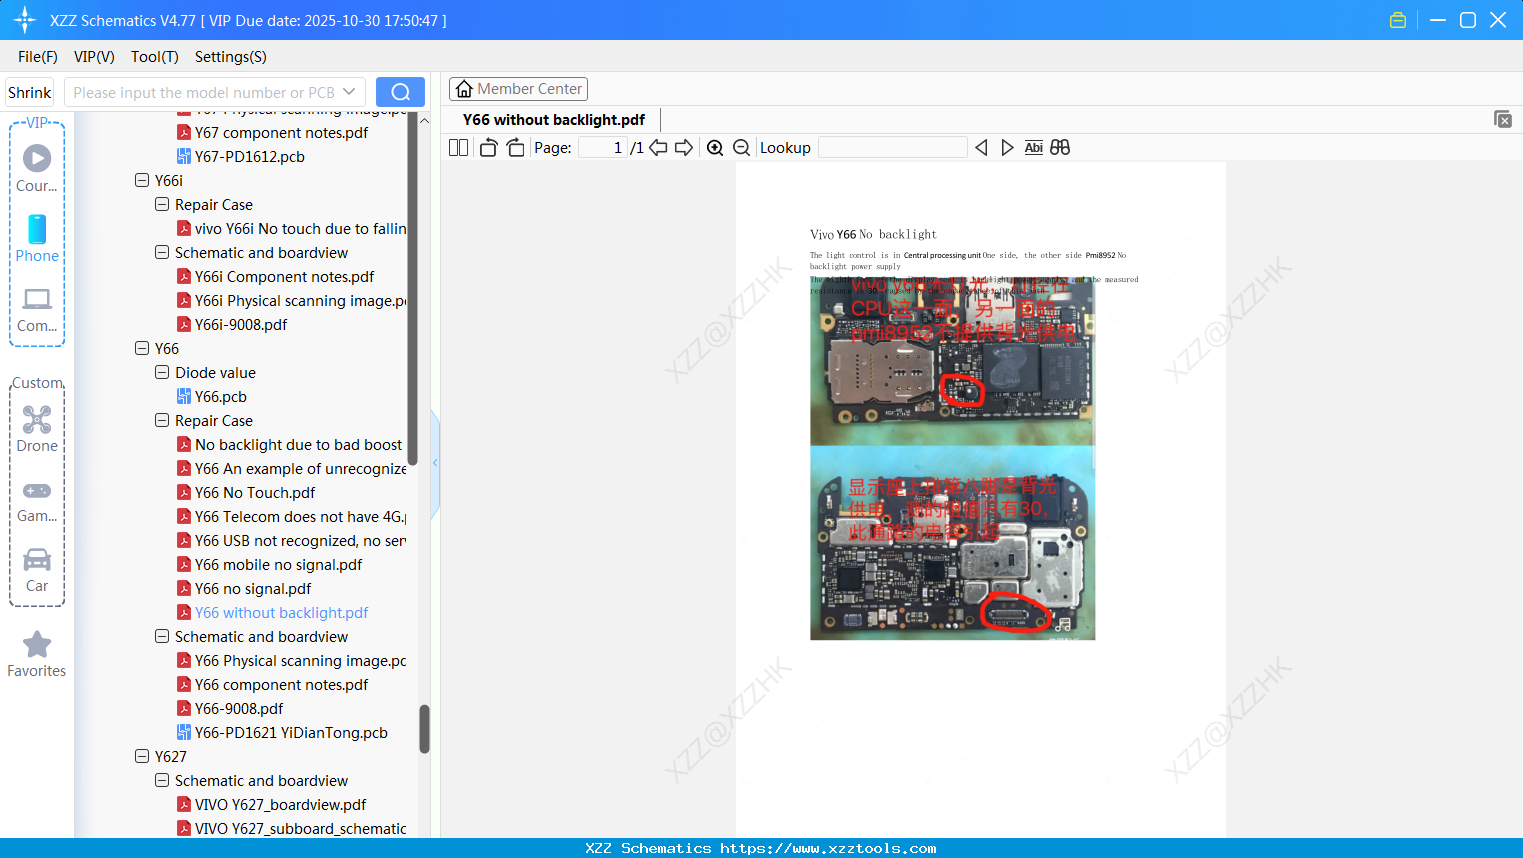The height and width of the screenshot is (858, 1523).
Task: Collapse the Y66i tree node
Action: (x=142, y=181)
